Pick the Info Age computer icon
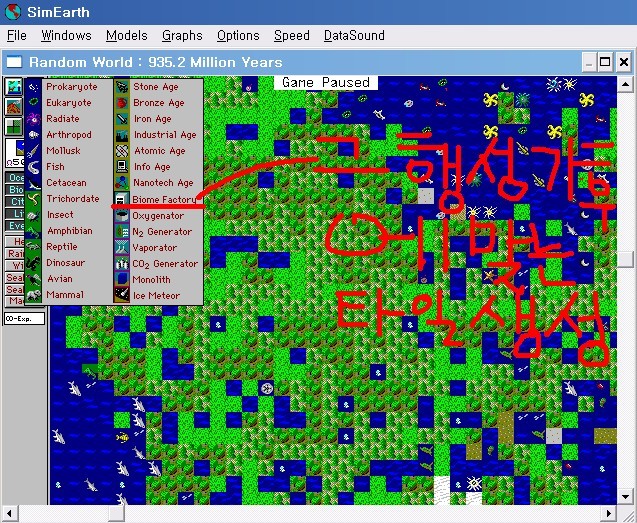 pyautogui.click(x=121, y=167)
